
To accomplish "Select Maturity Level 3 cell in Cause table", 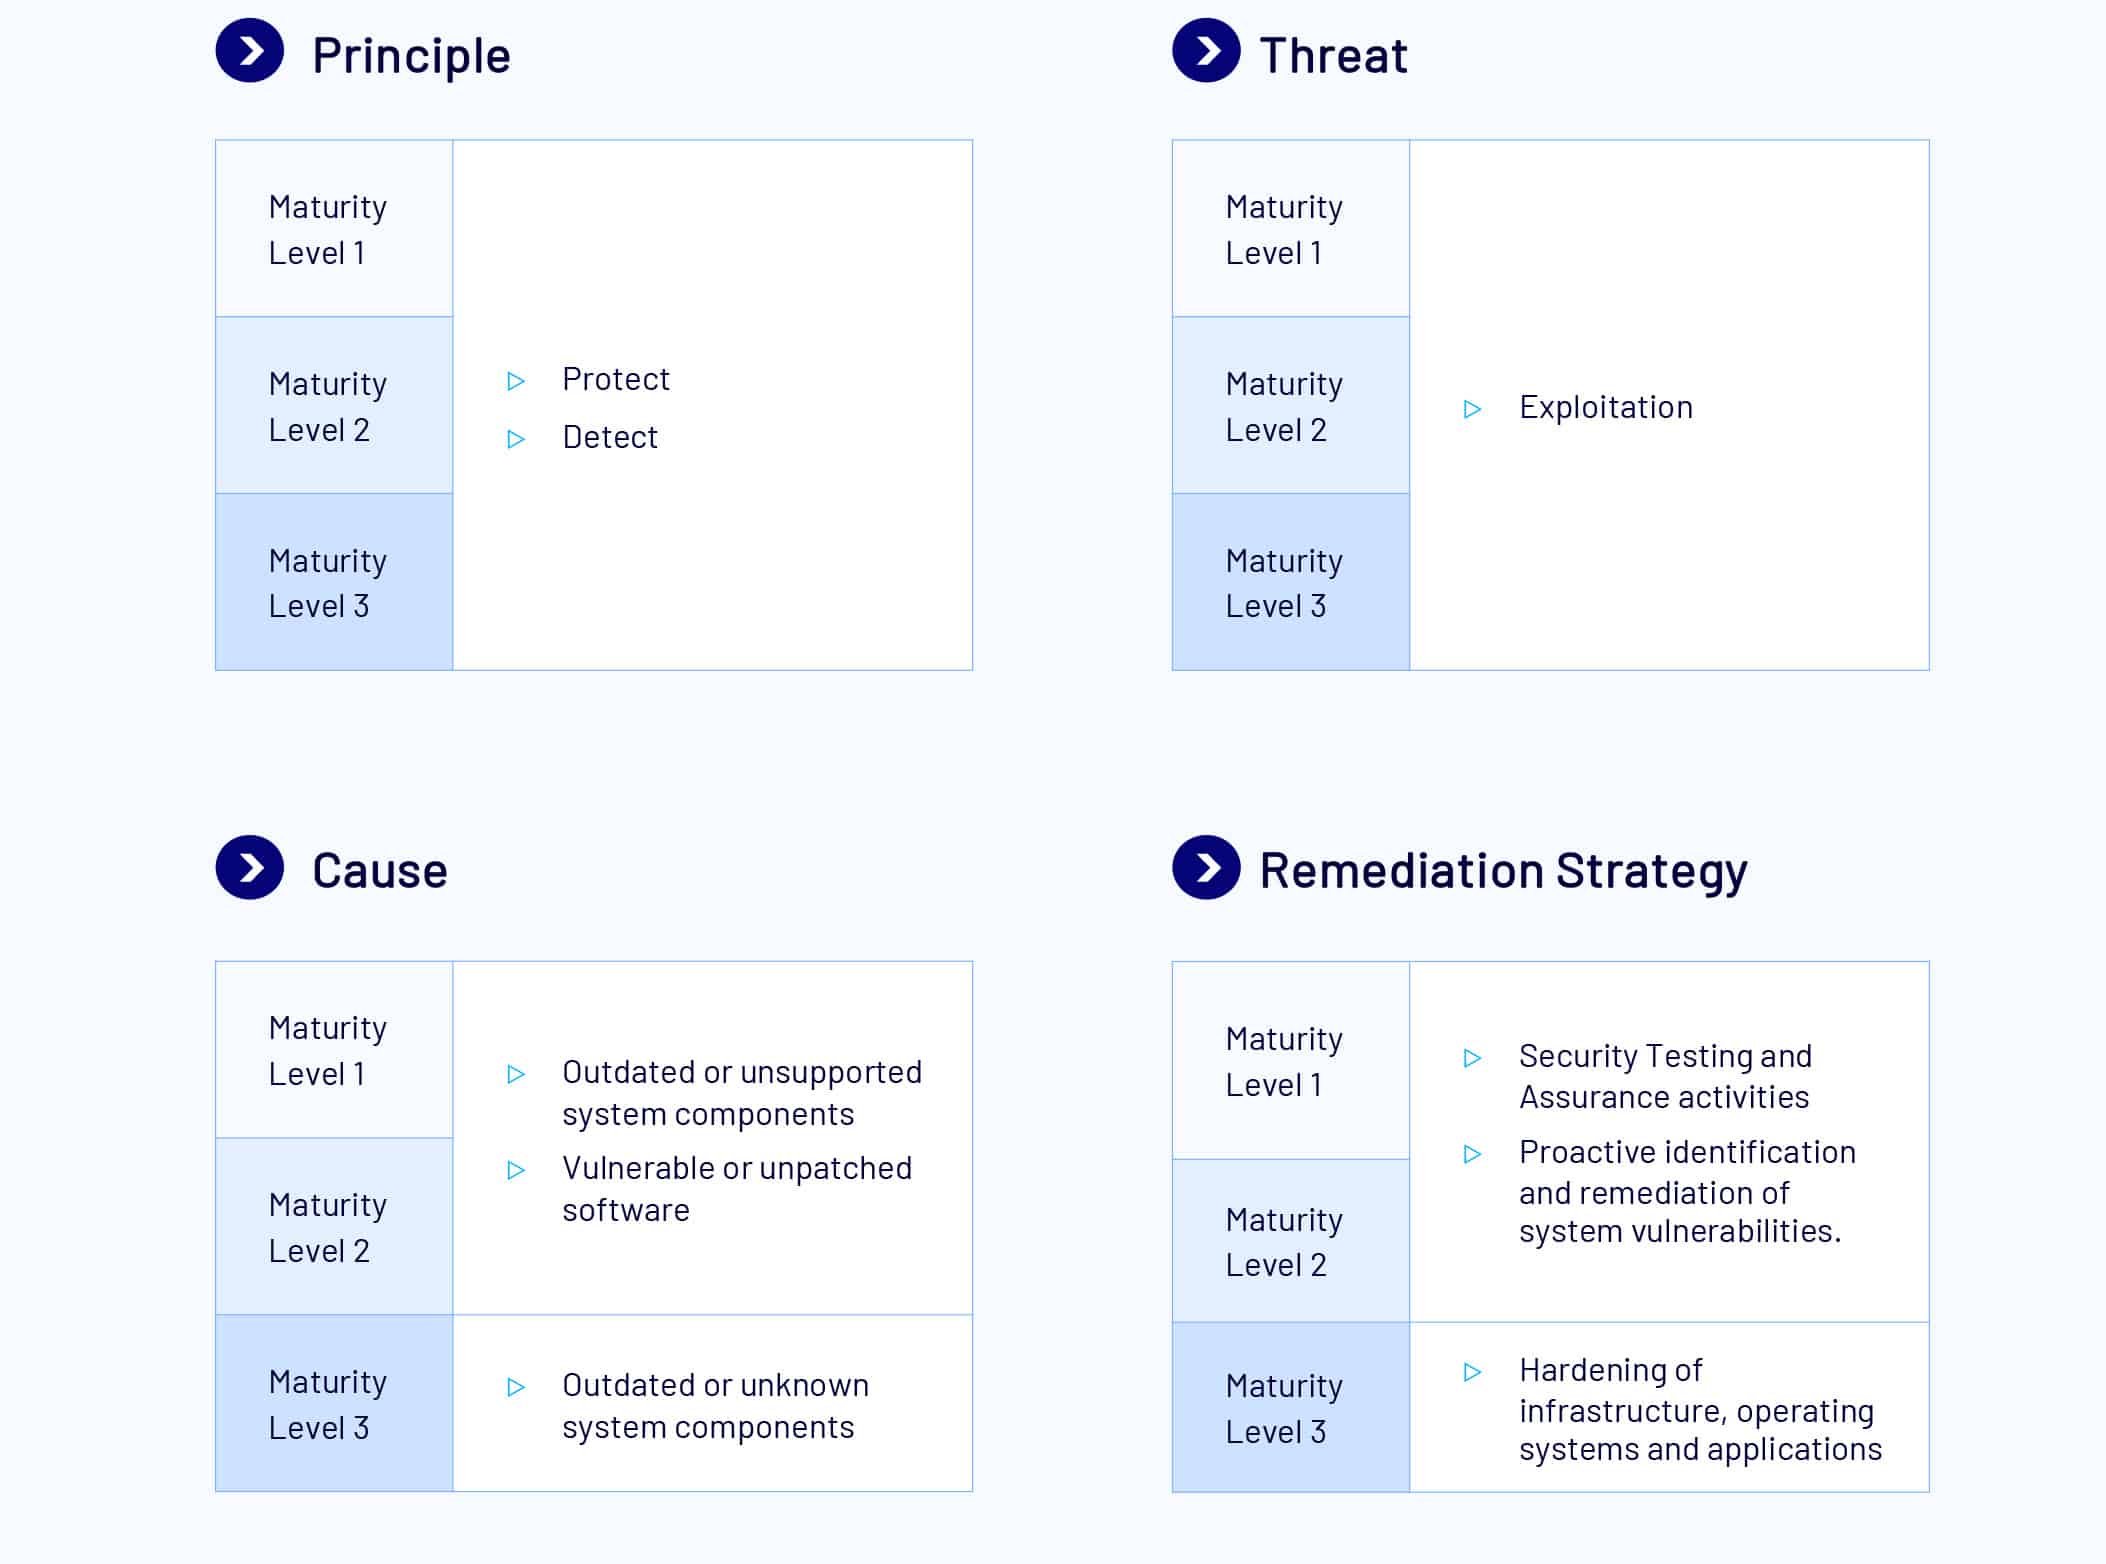I will (x=334, y=1403).
